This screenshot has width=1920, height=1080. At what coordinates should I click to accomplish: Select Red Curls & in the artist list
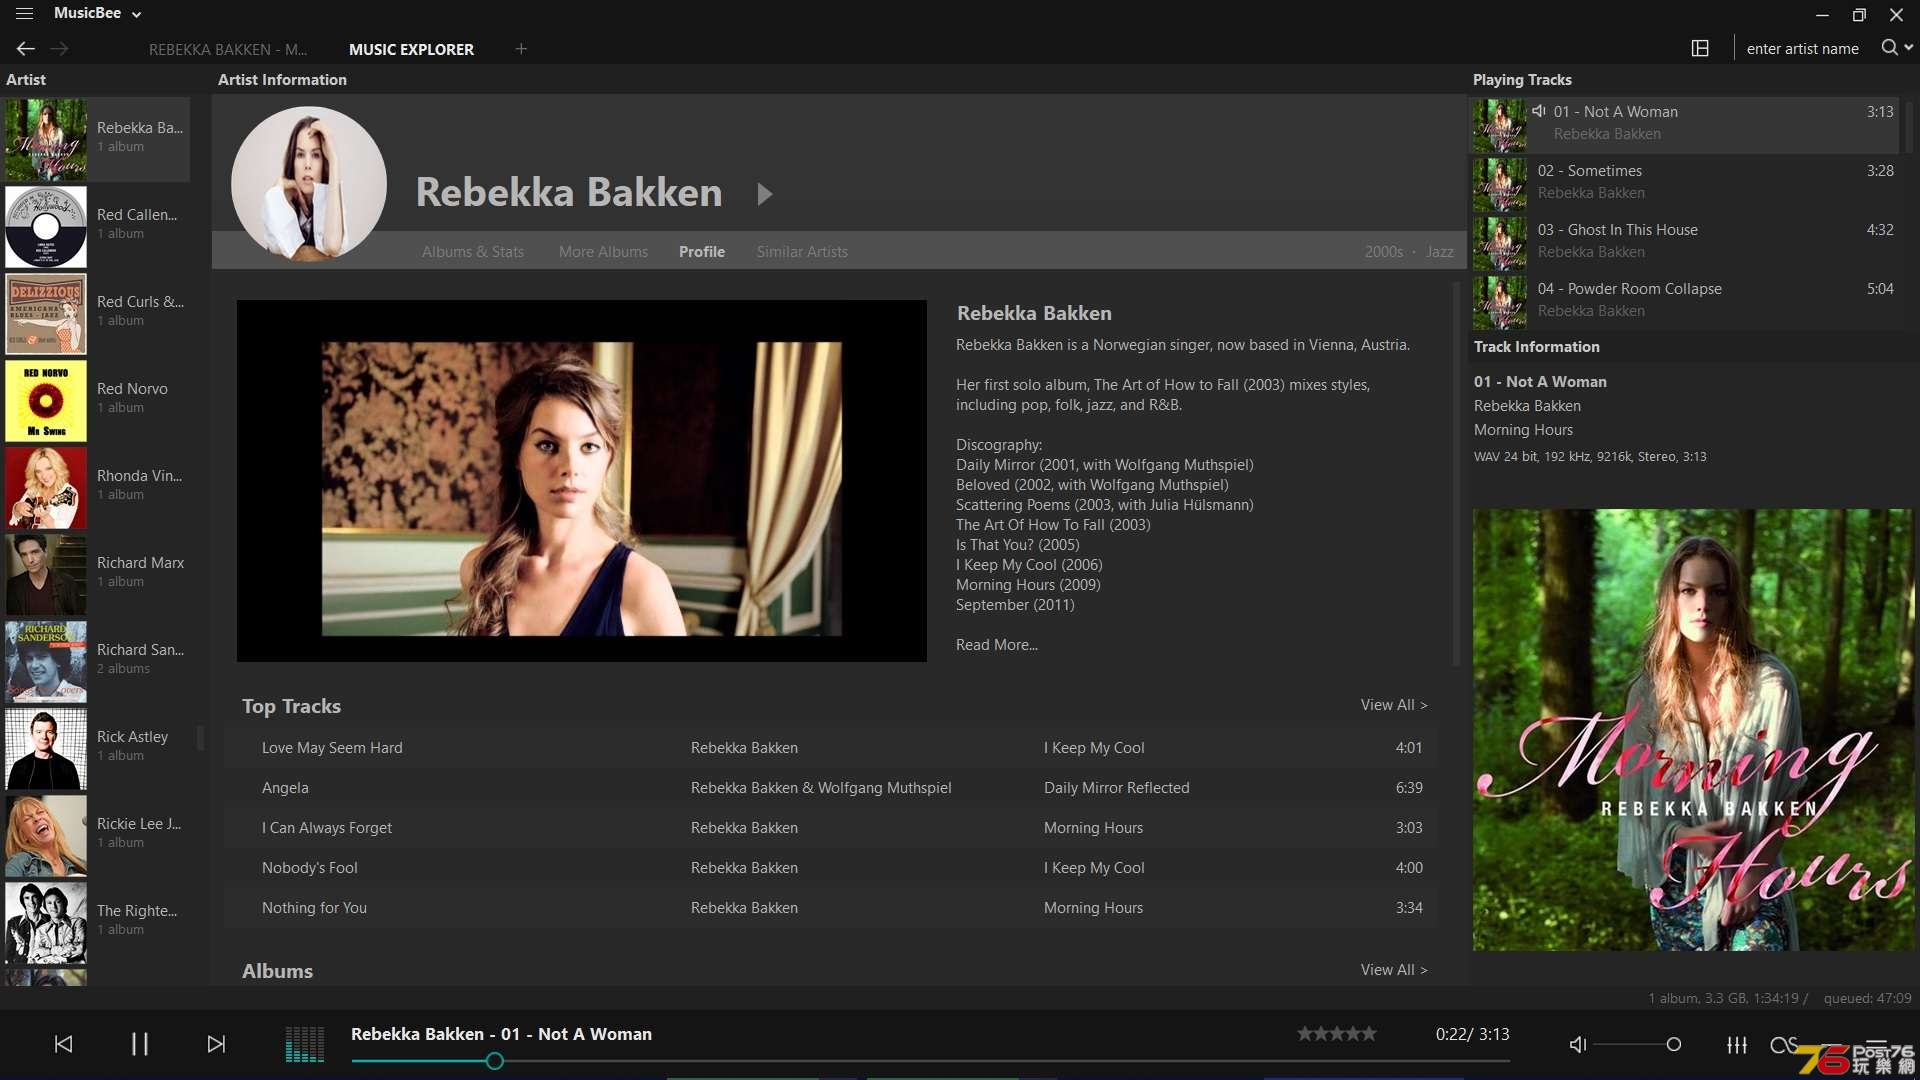tap(97, 313)
